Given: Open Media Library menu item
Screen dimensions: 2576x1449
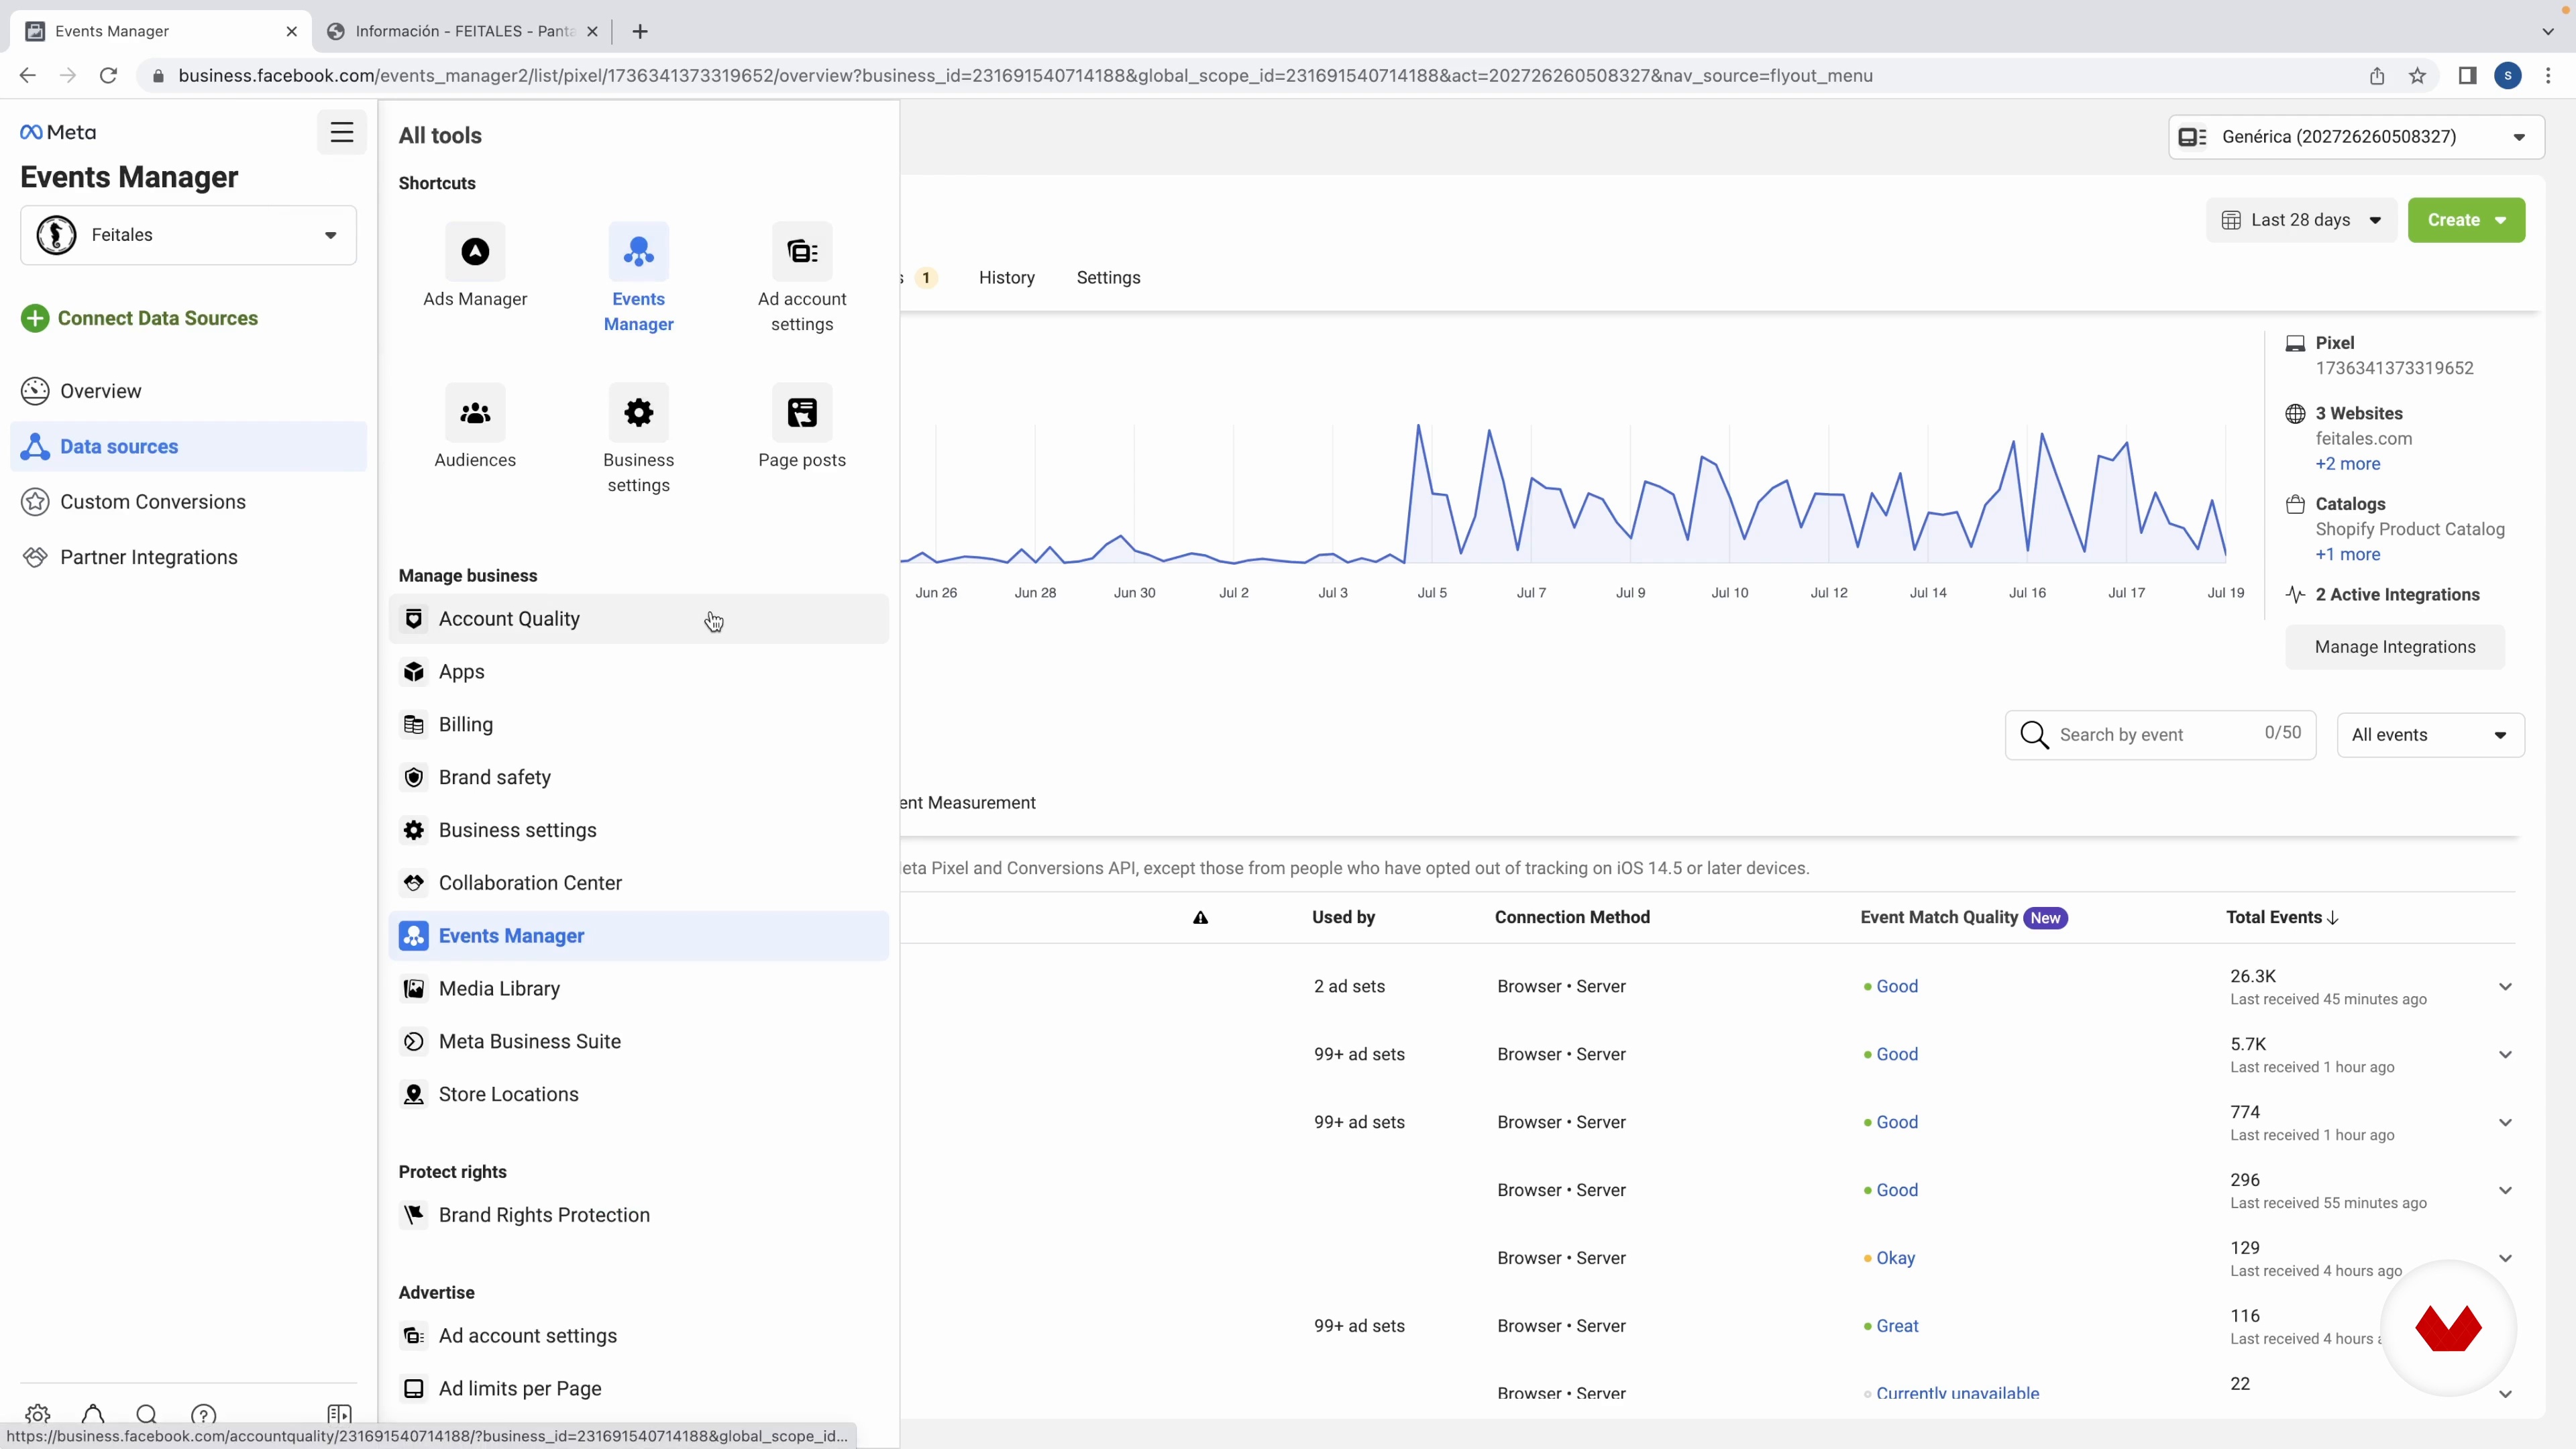Looking at the screenshot, I should tap(638, 989).
